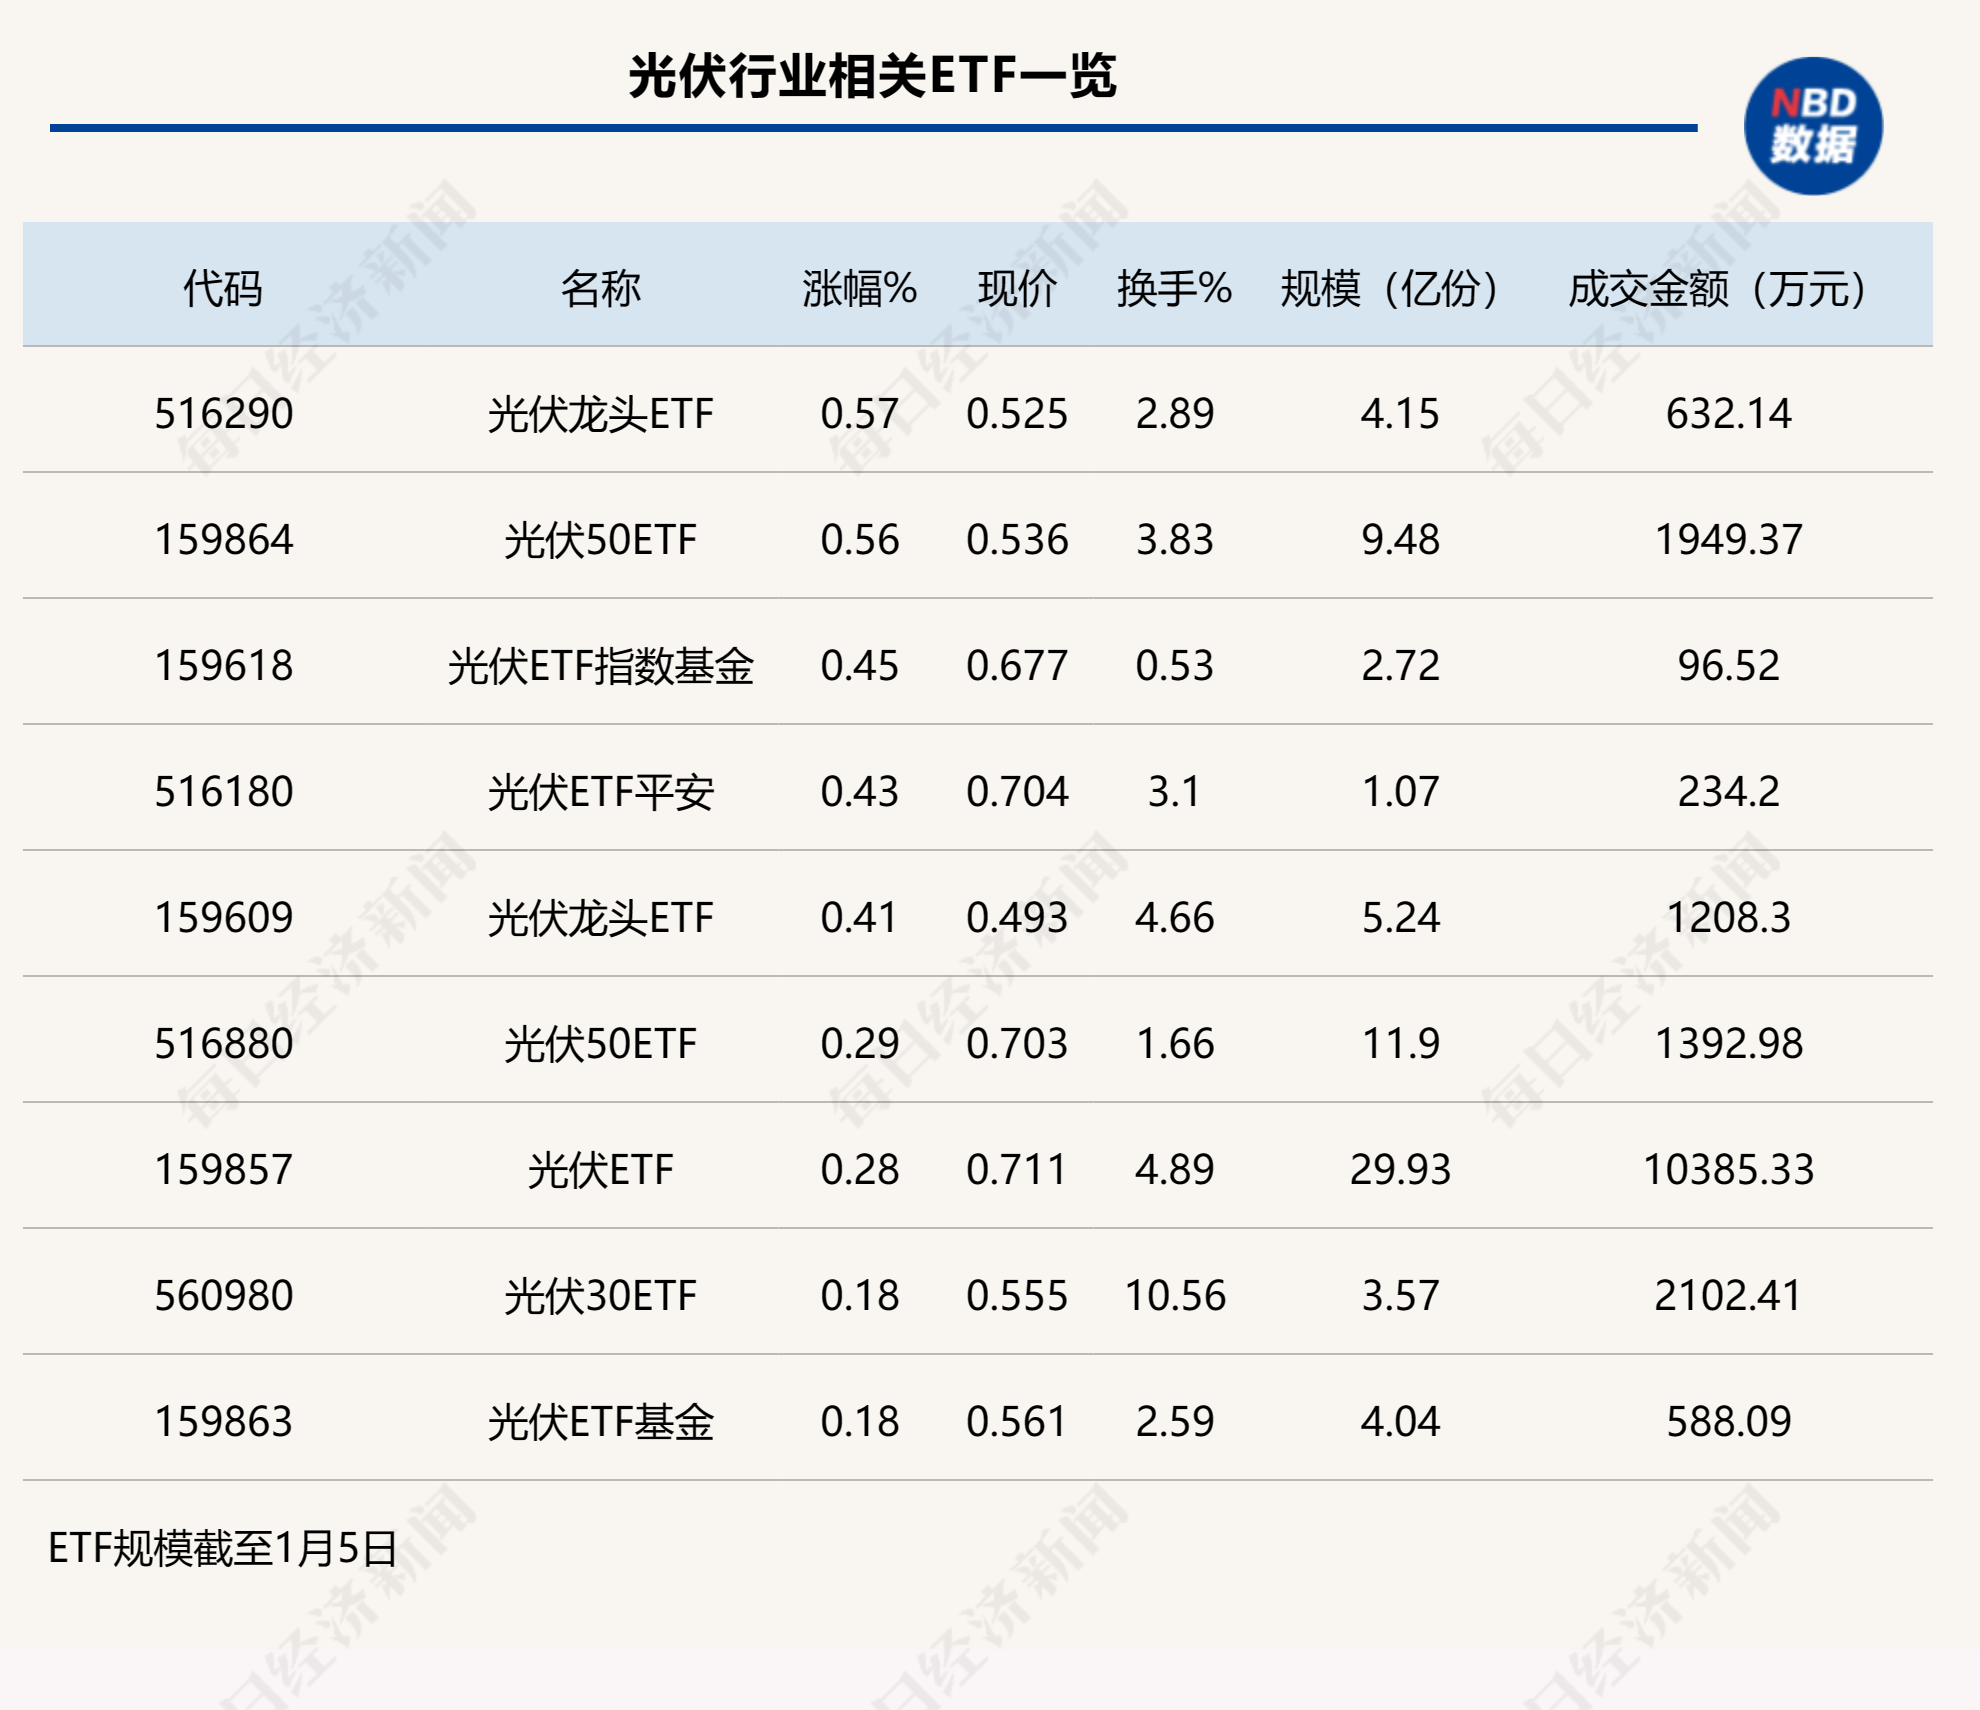The image size is (1980, 1710).
Task: Select code 516290 in the table
Action: (x=223, y=414)
